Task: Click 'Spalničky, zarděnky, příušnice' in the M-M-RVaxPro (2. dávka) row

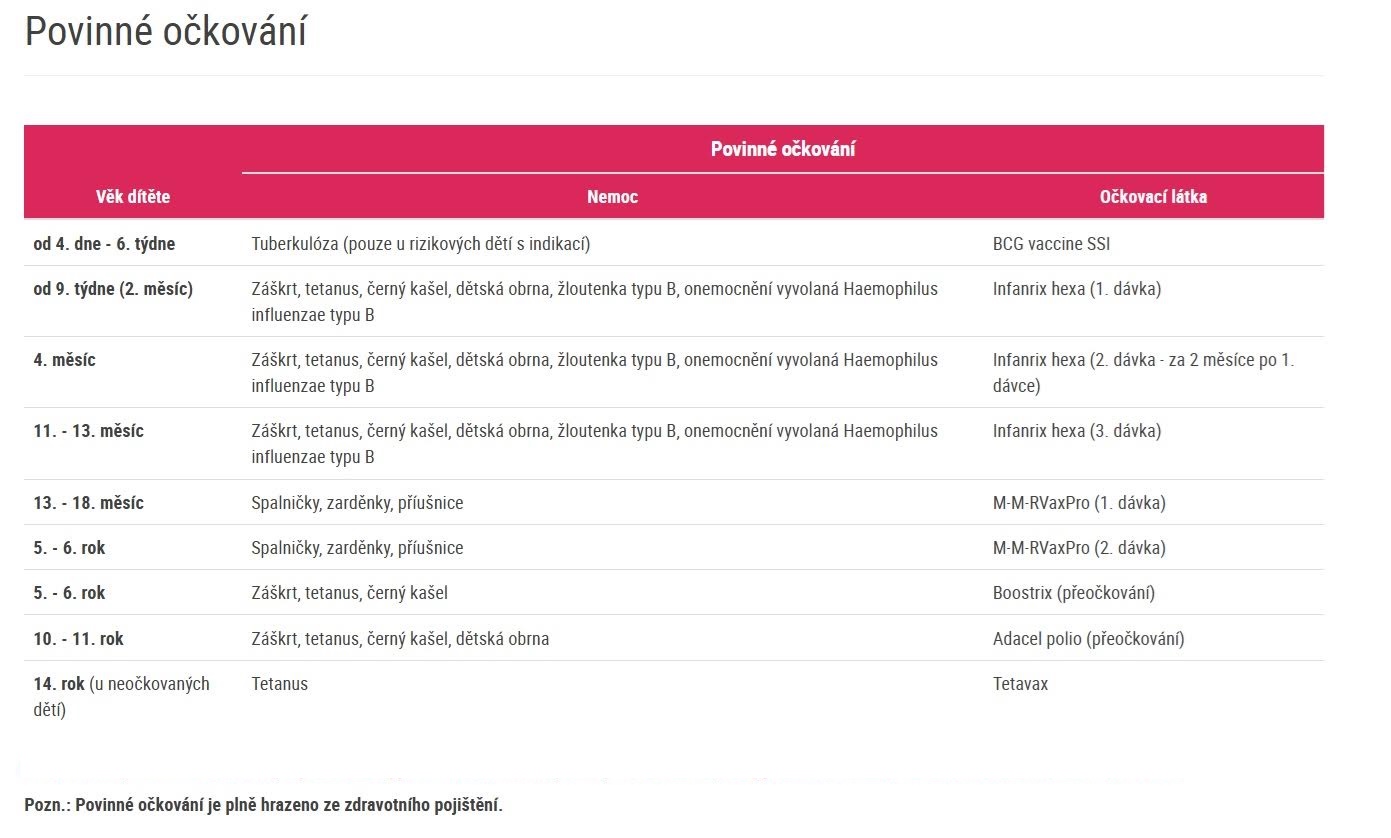Action: 357,547
